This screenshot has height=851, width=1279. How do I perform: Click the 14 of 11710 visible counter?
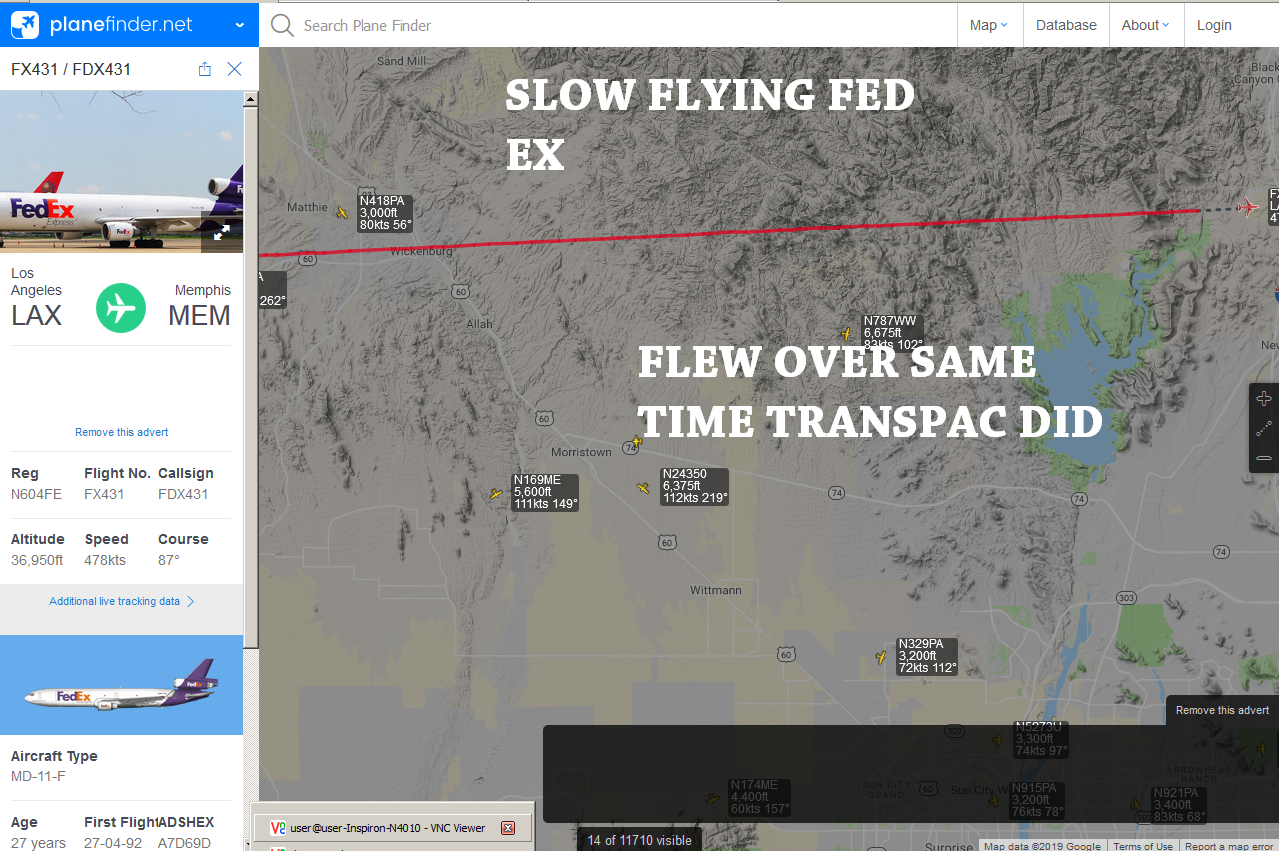[x=640, y=840]
